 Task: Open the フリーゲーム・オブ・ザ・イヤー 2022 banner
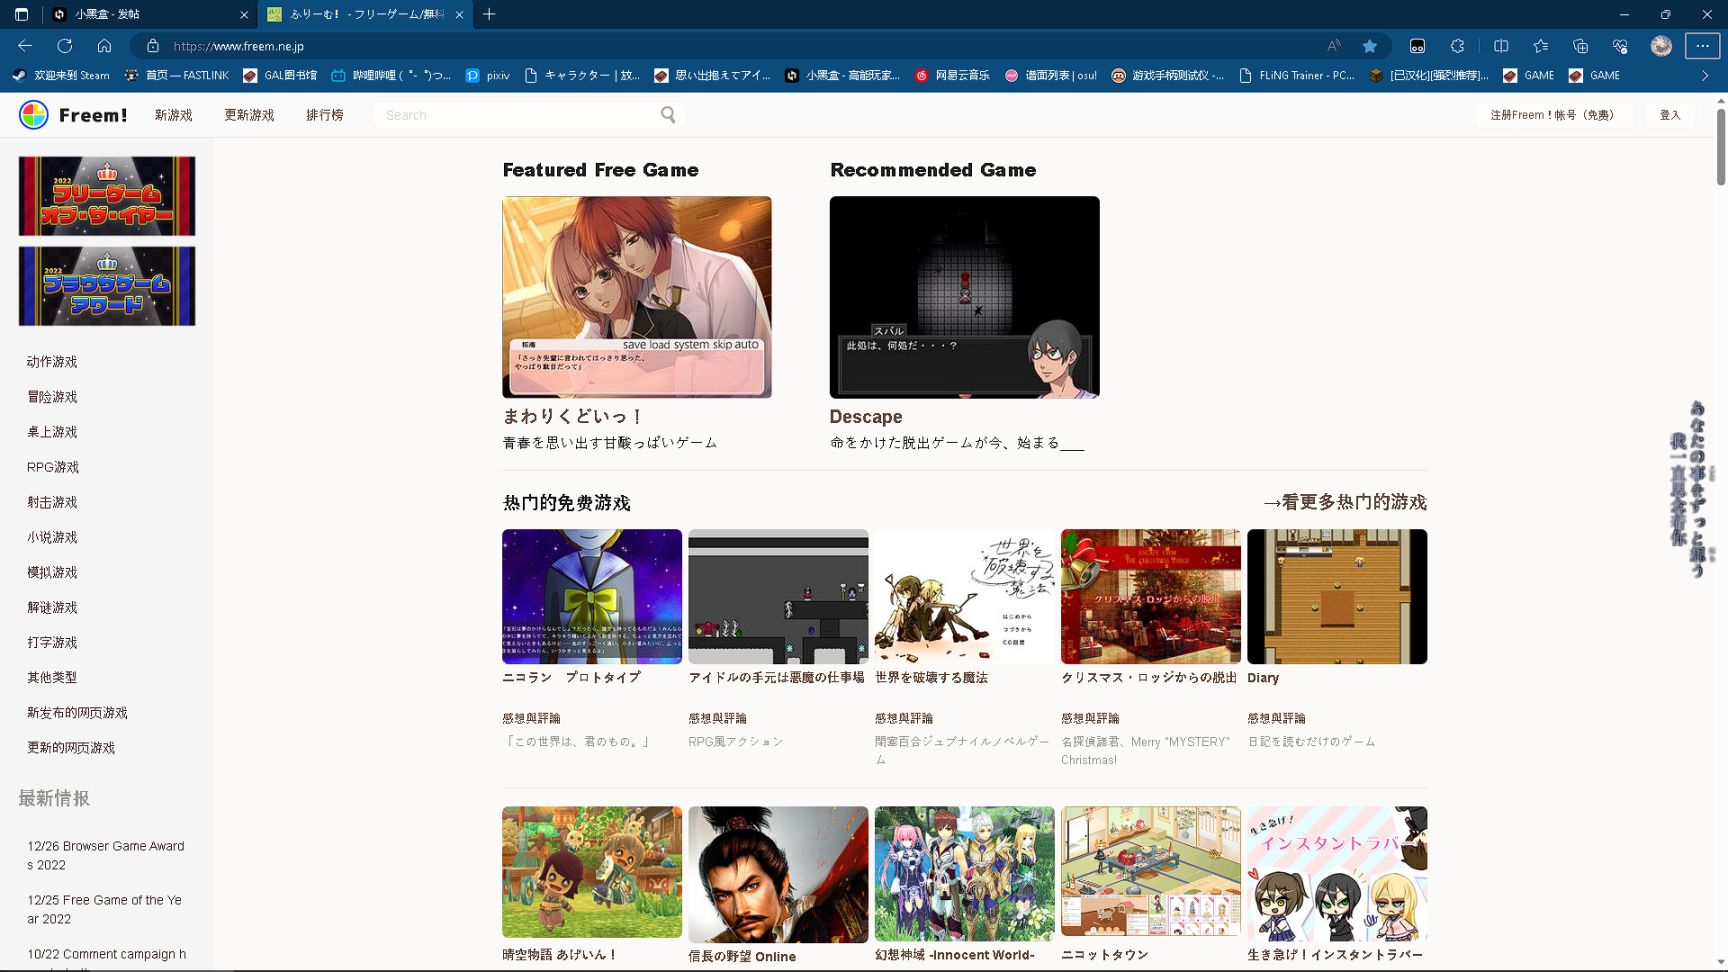click(107, 196)
